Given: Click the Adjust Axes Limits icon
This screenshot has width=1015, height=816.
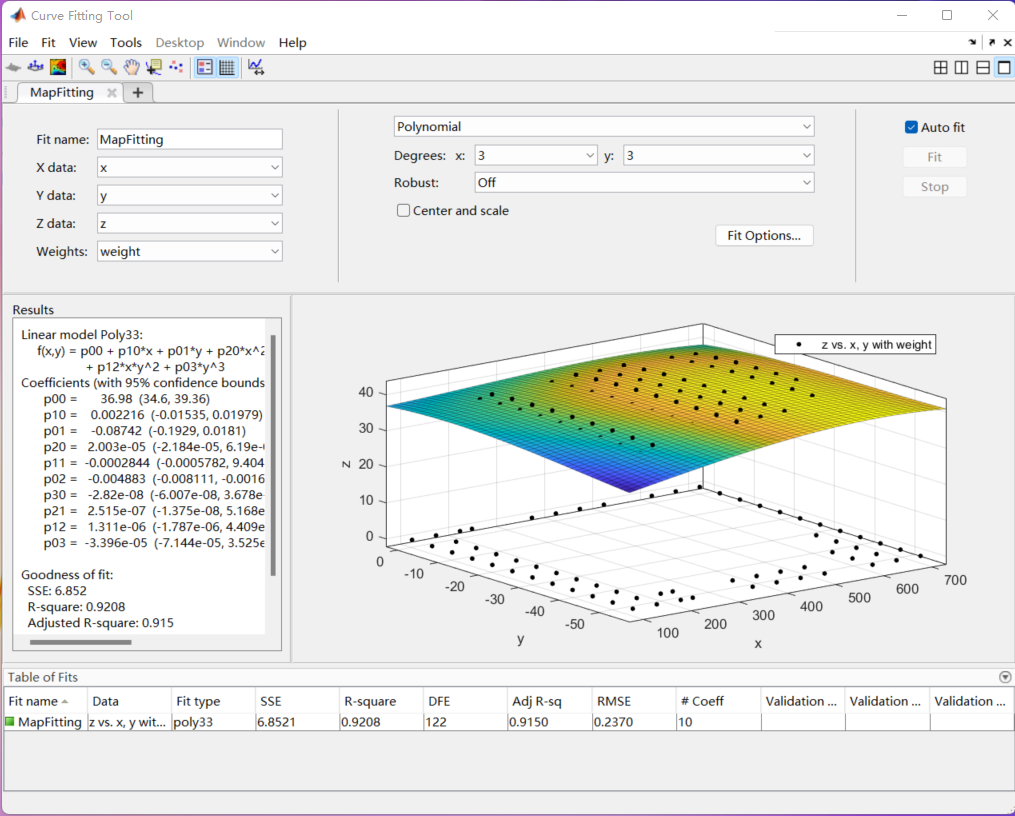Looking at the screenshot, I should point(256,67).
